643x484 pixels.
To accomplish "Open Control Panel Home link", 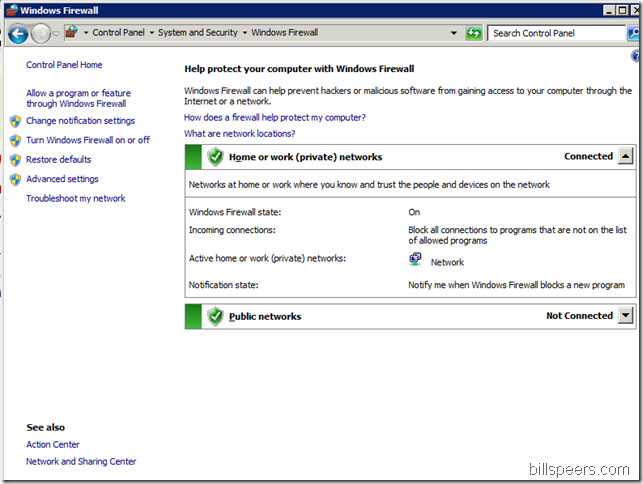I will [64, 65].
